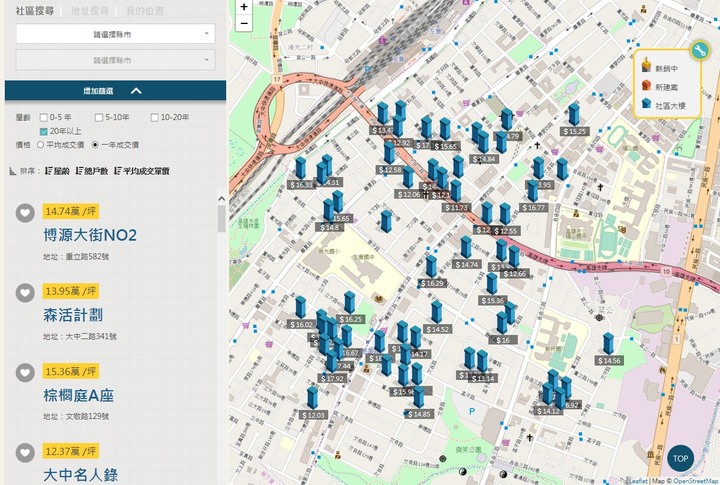Click 13.95萬/坪 price tag
Viewport: 720px width, 485px height.
[x=71, y=291]
